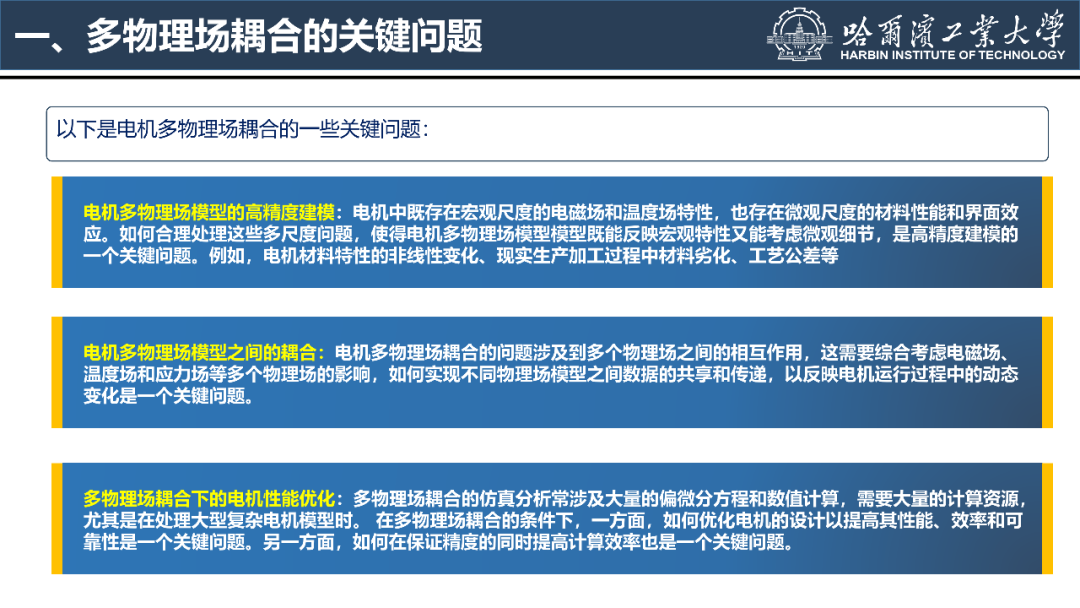Click the text 变化是一个关键问题 in second box

click(x=163, y=395)
